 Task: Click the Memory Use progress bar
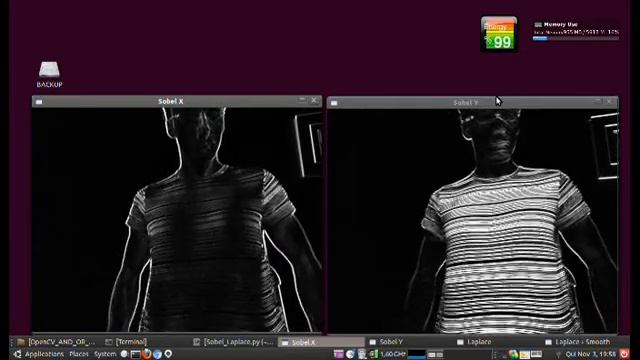(576, 38)
